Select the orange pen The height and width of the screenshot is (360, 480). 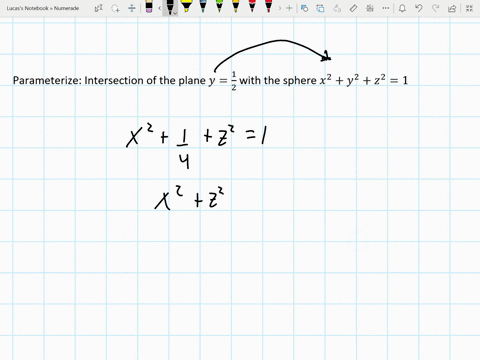[x=236, y=7]
